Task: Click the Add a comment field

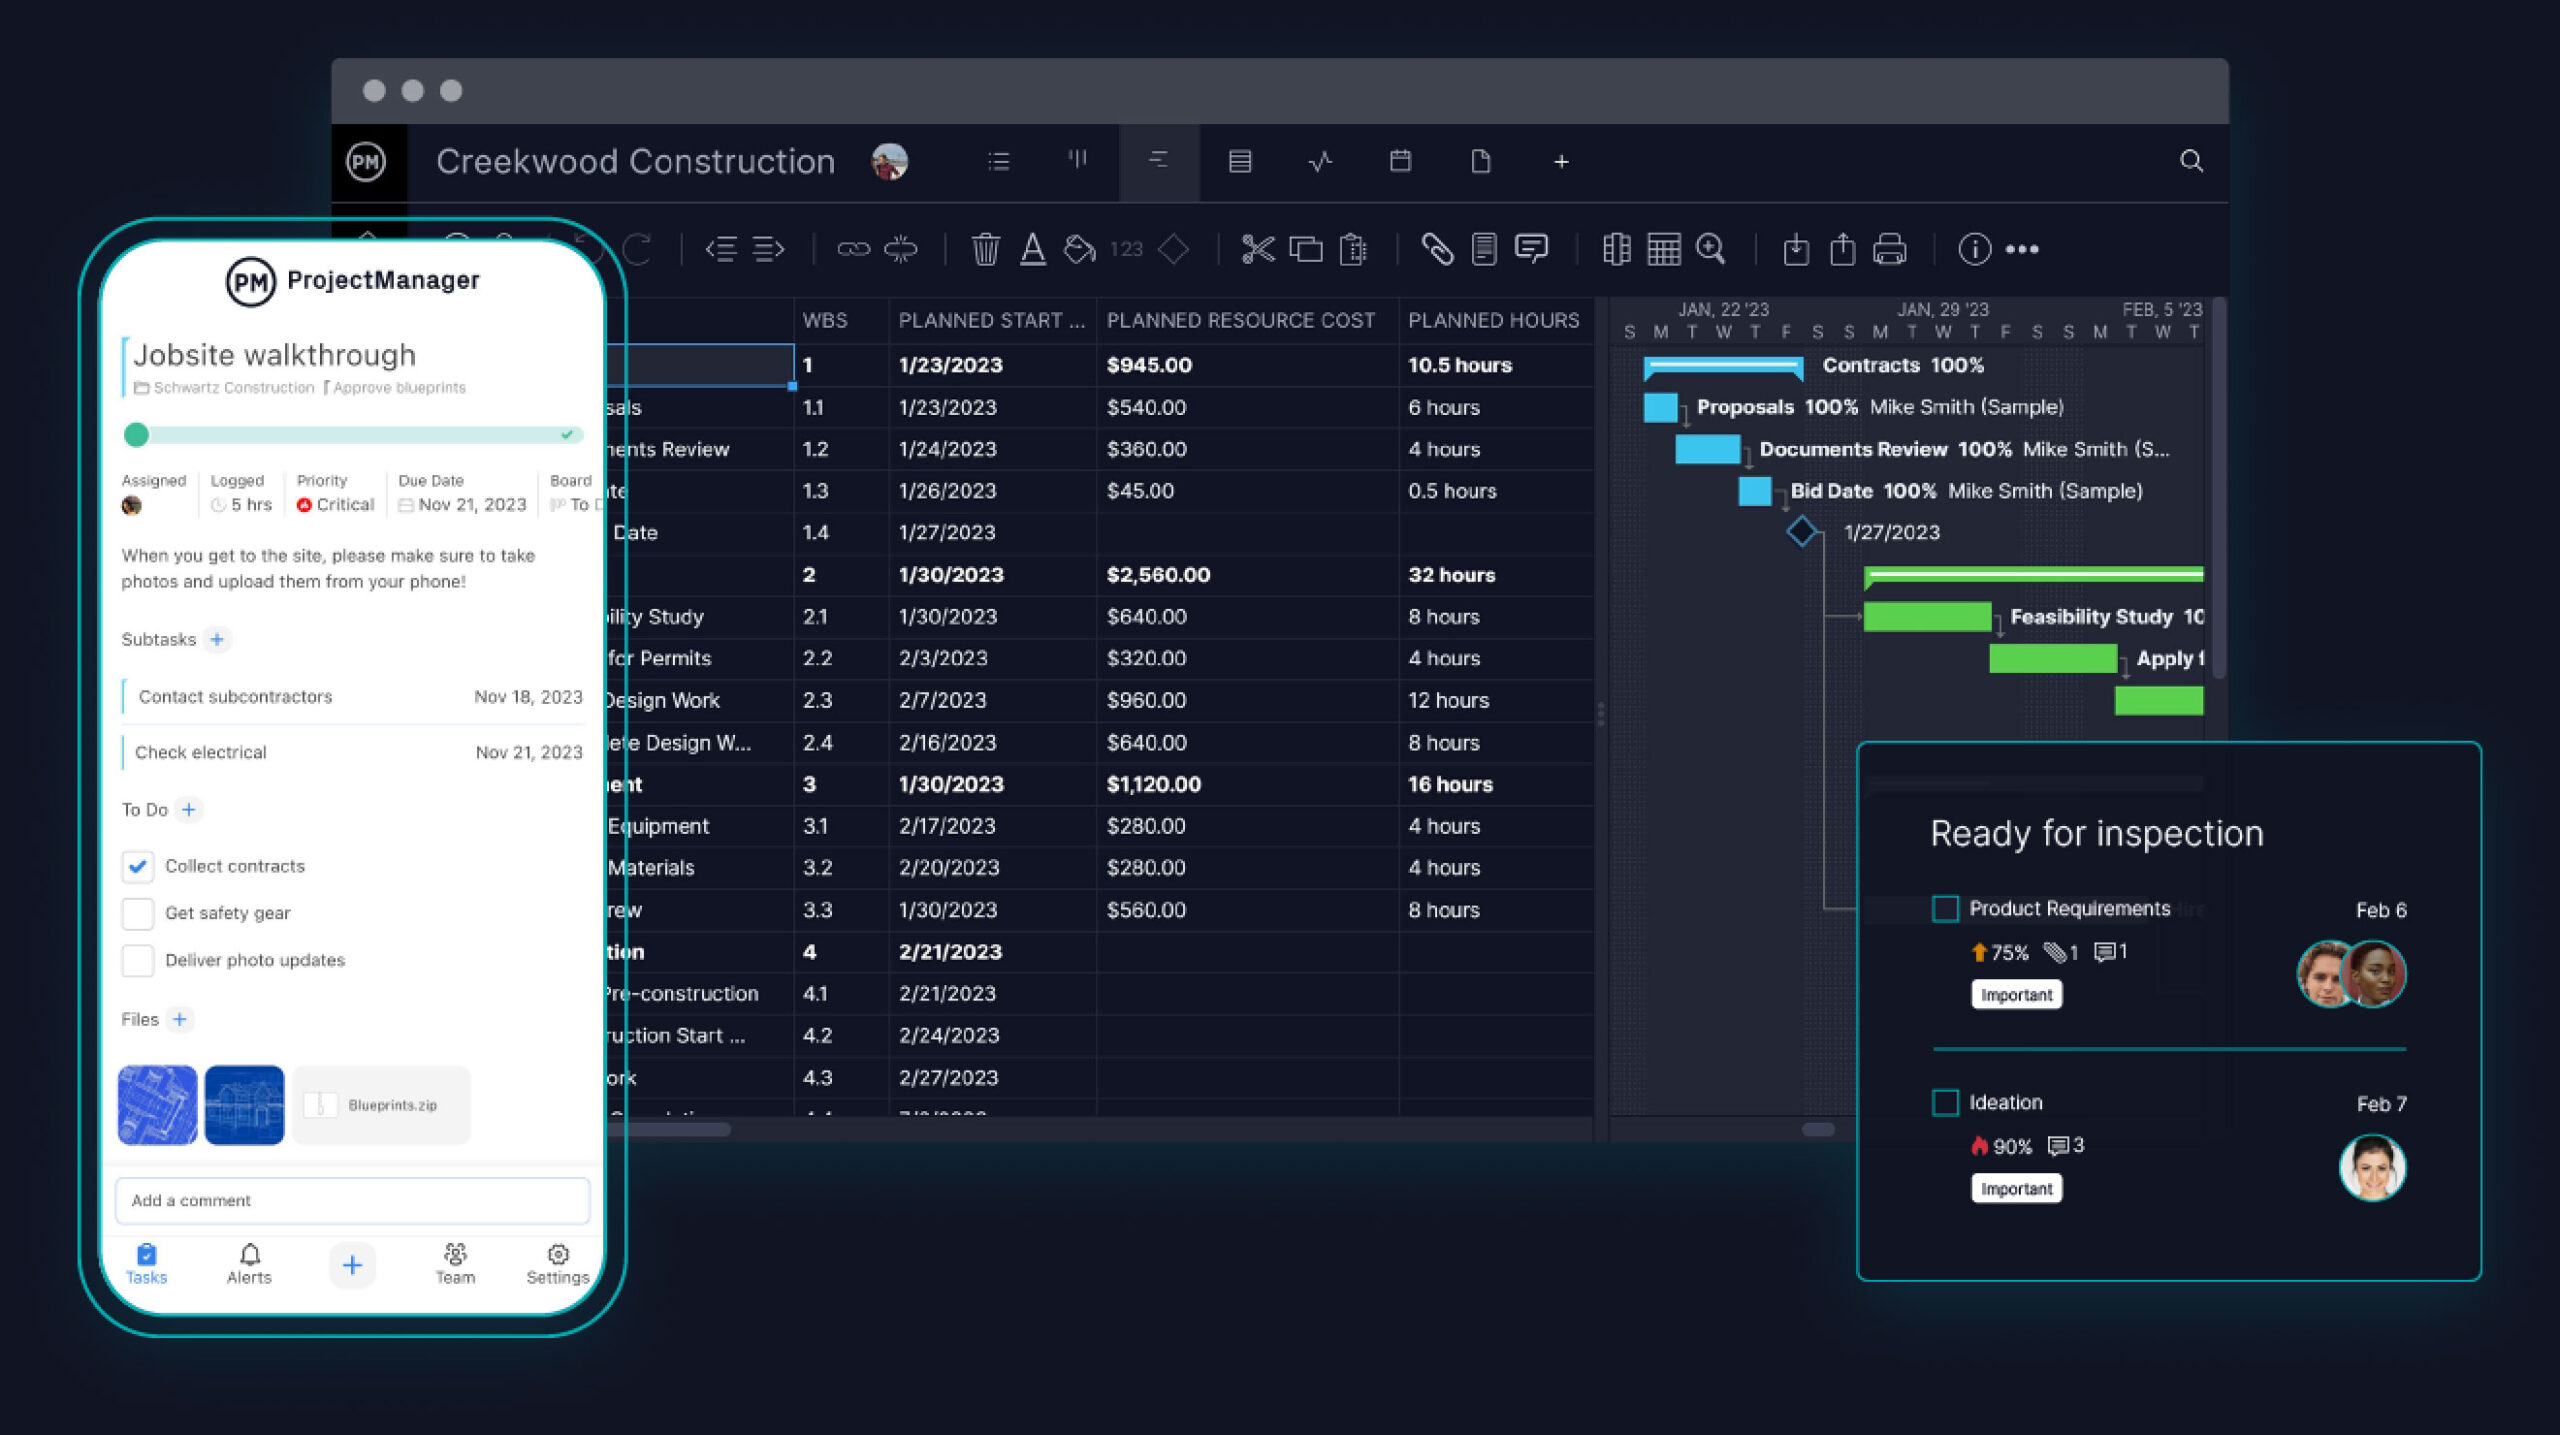Action: (352, 1200)
